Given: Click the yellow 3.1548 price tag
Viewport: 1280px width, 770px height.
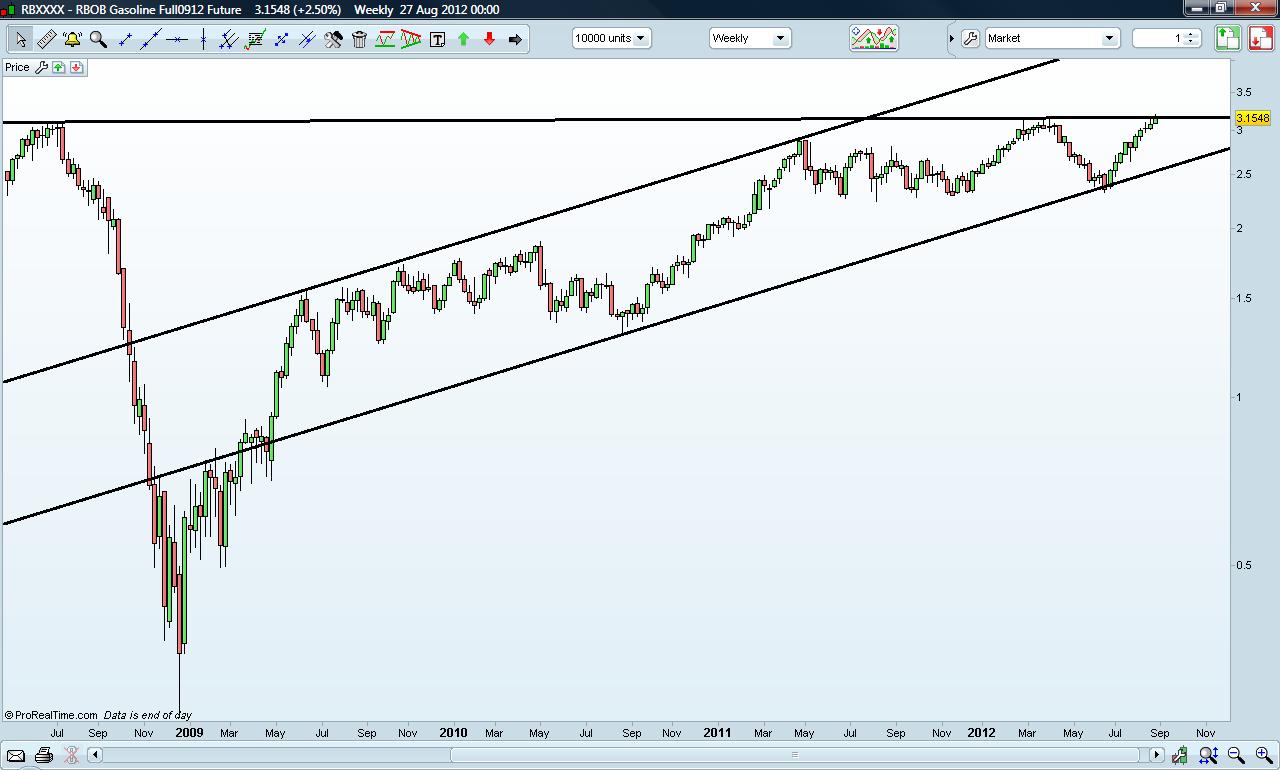Looking at the screenshot, I should [x=1253, y=118].
